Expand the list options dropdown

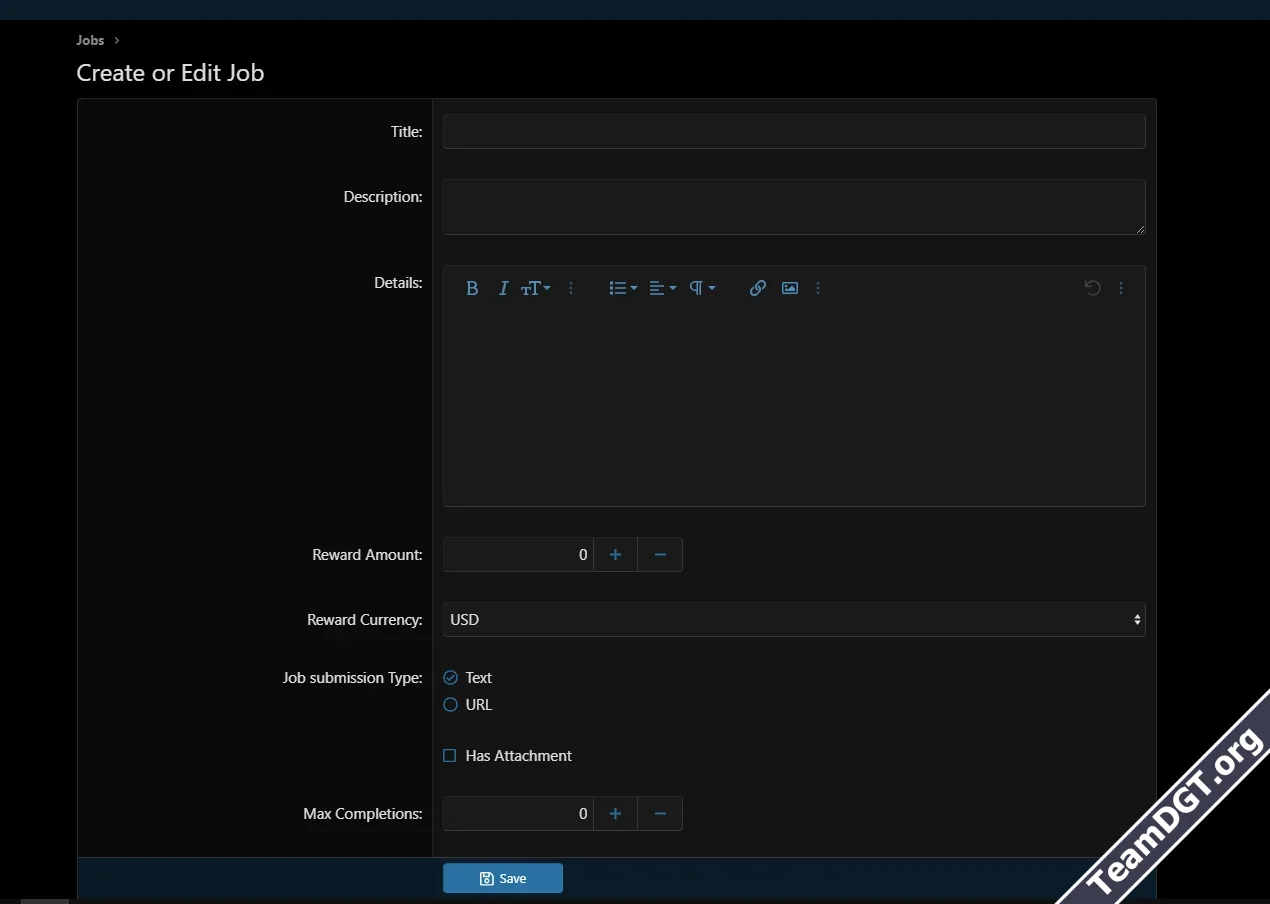[x=623, y=288]
